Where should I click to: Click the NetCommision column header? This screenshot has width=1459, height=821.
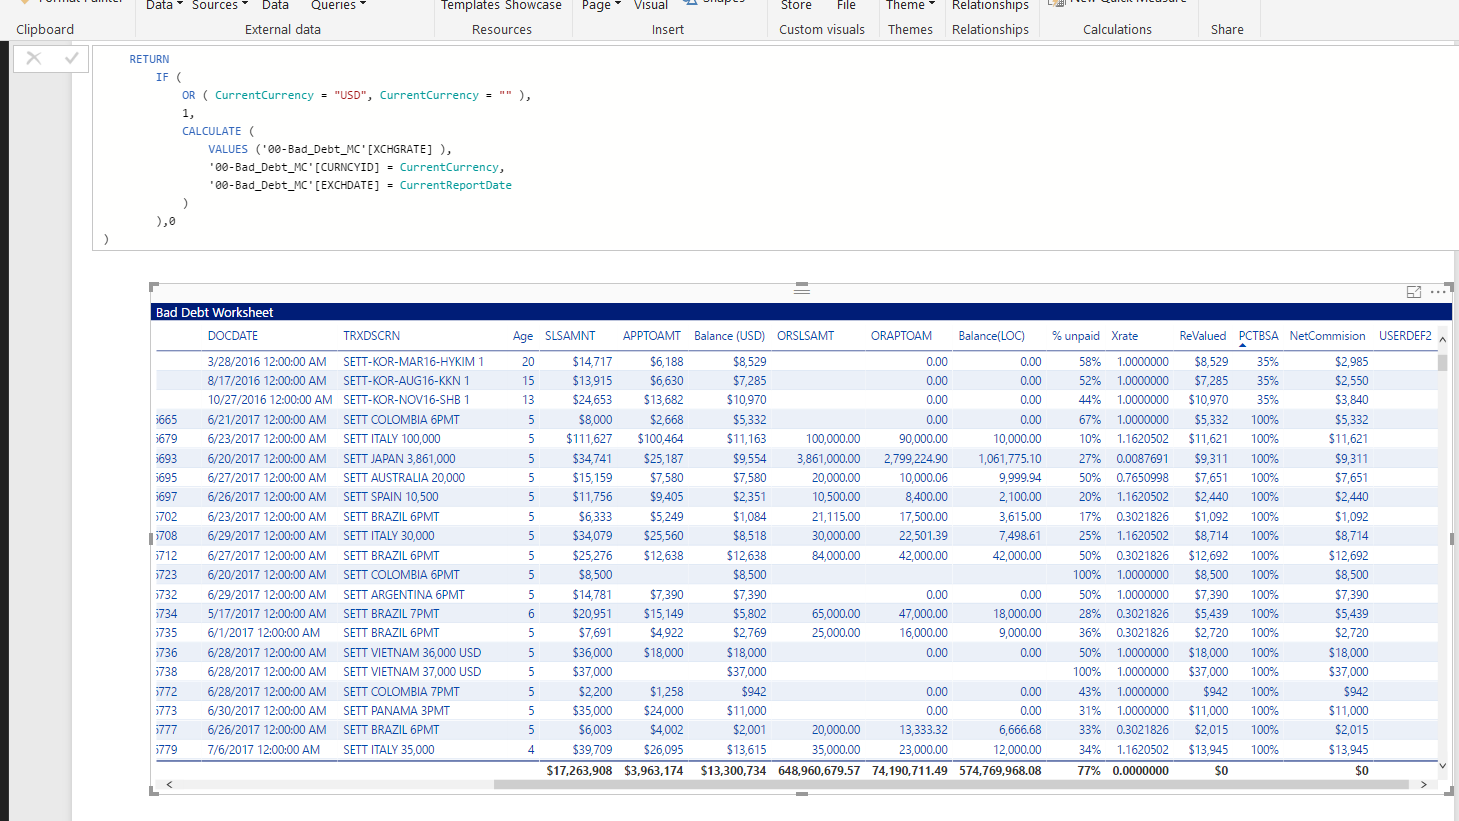[1327, 336]
